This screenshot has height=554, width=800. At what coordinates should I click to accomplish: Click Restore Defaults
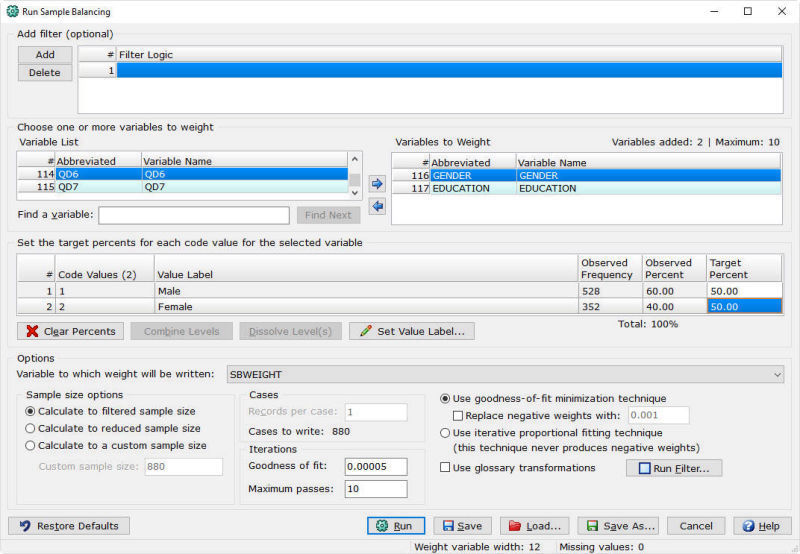tap(69, 526)
